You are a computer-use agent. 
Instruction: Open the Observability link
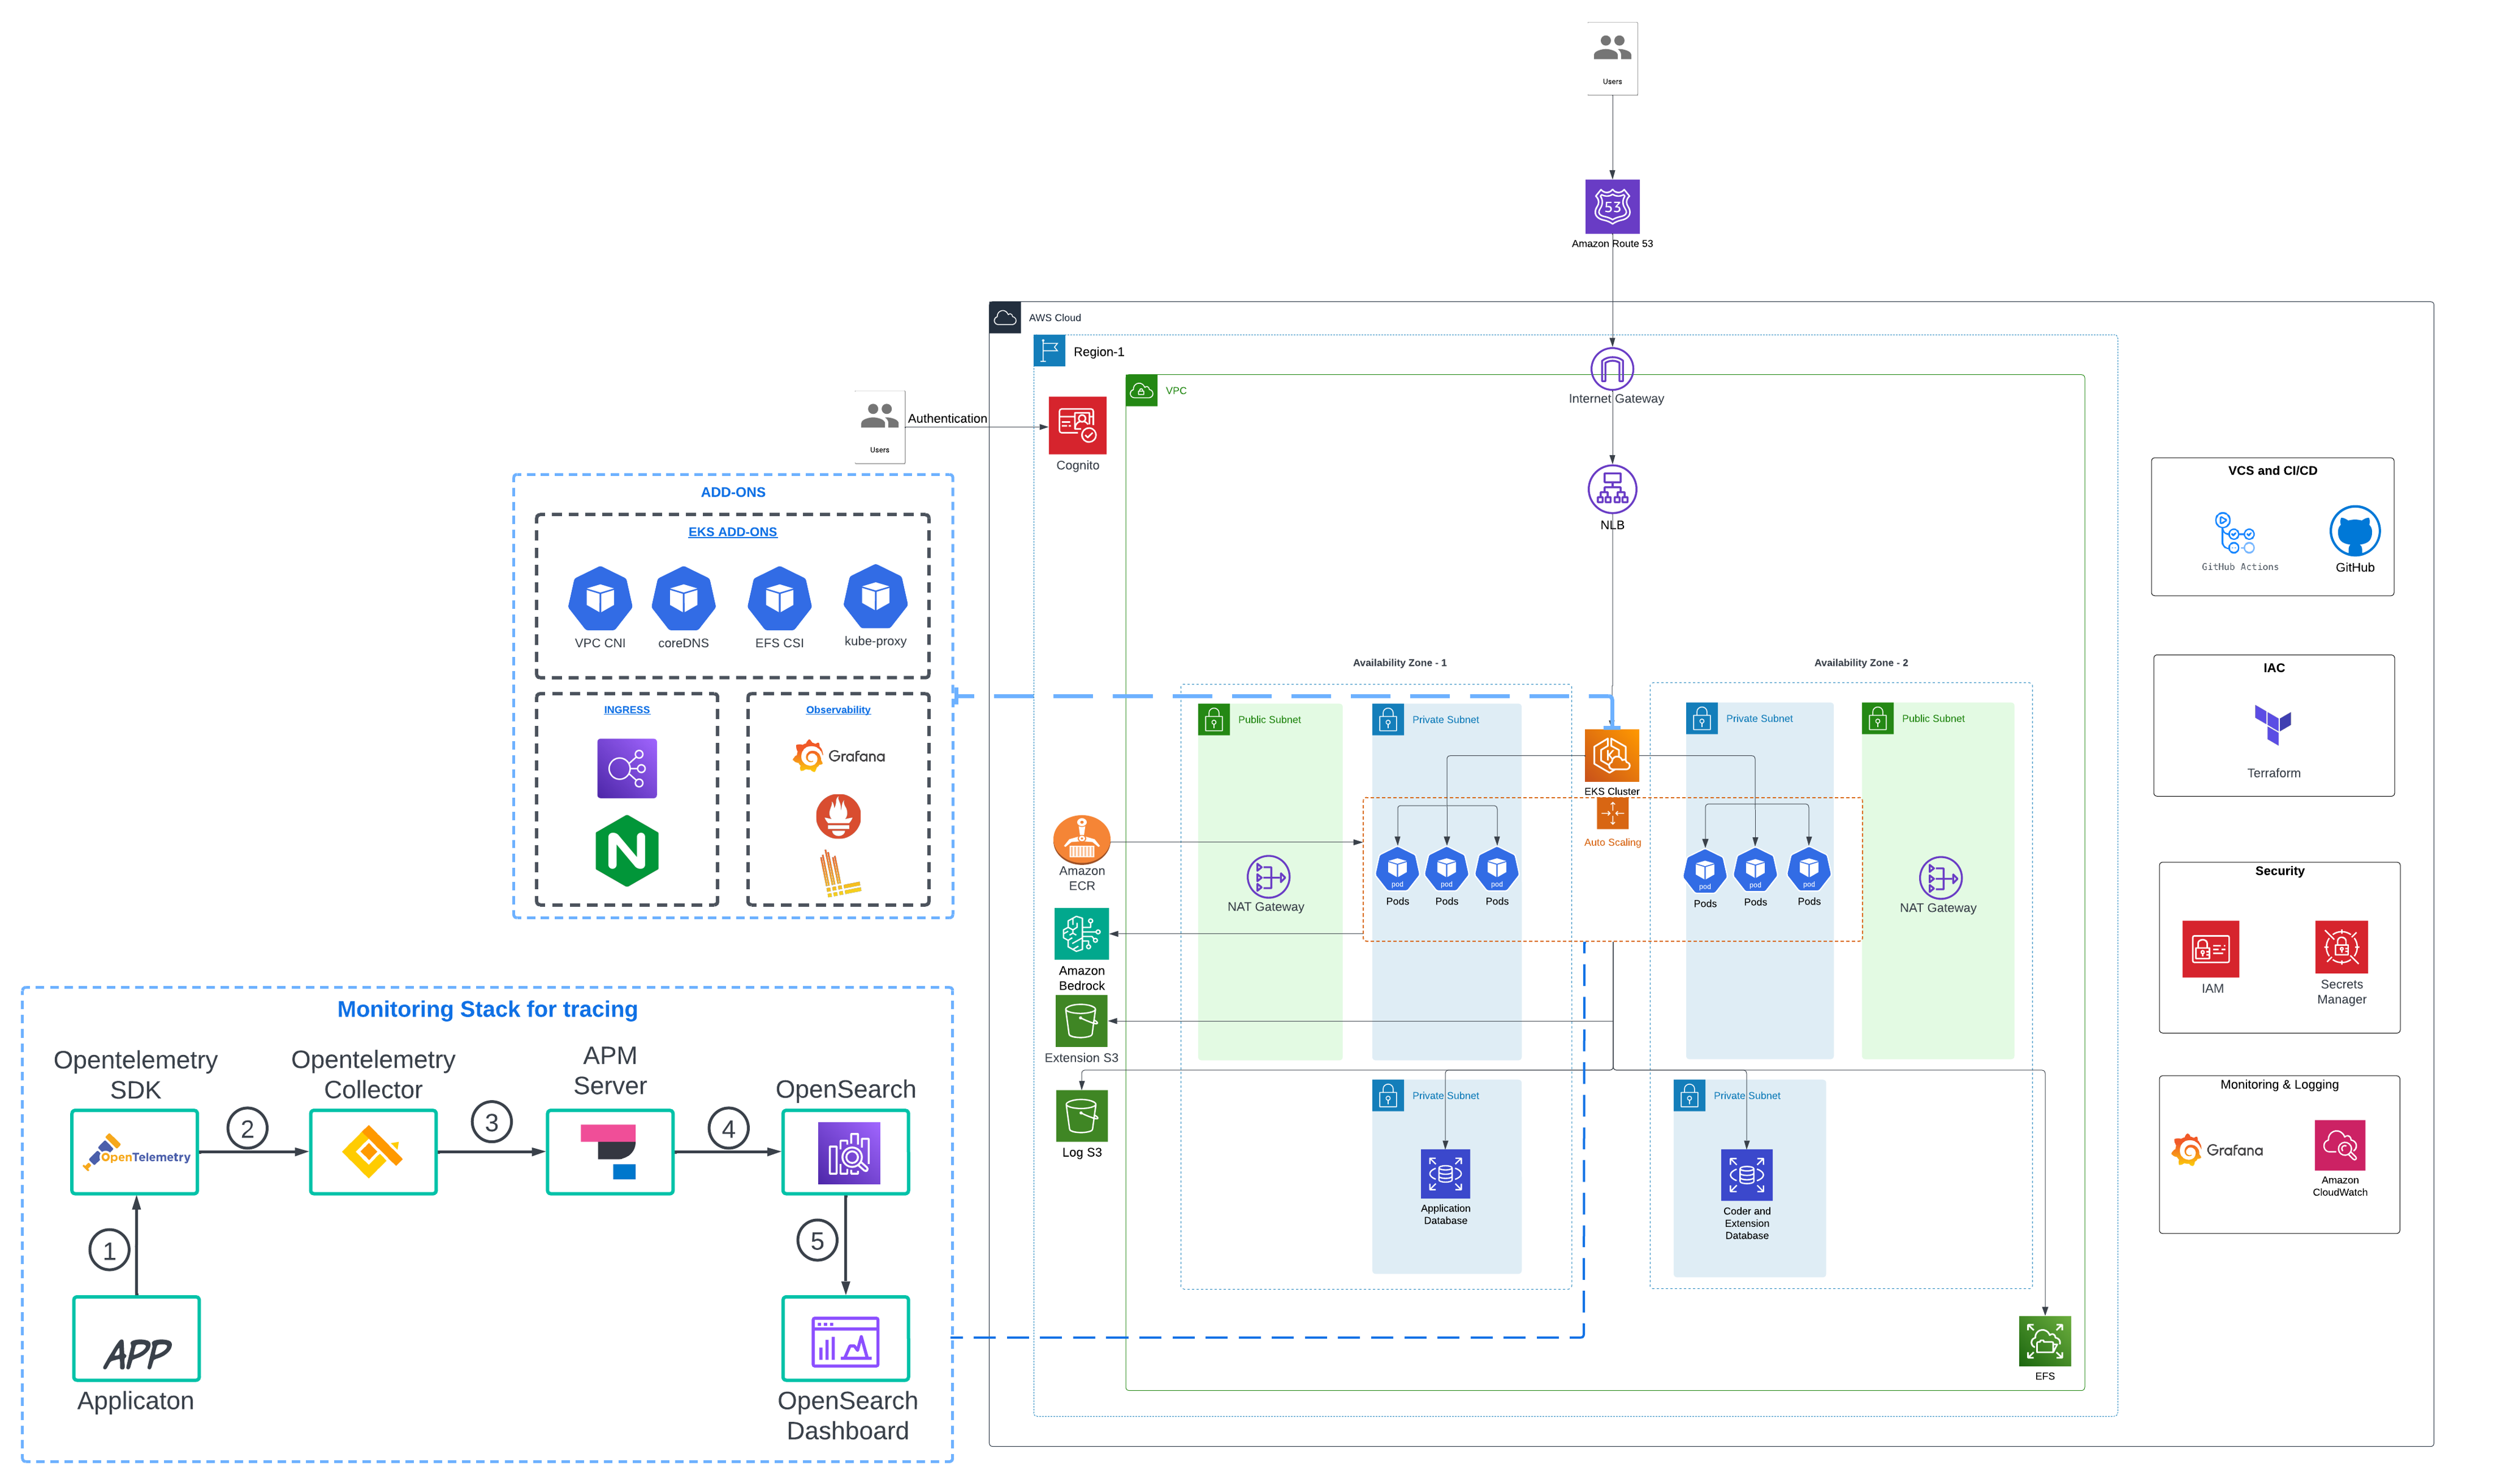pyautogui.click(x=837, y=710)
